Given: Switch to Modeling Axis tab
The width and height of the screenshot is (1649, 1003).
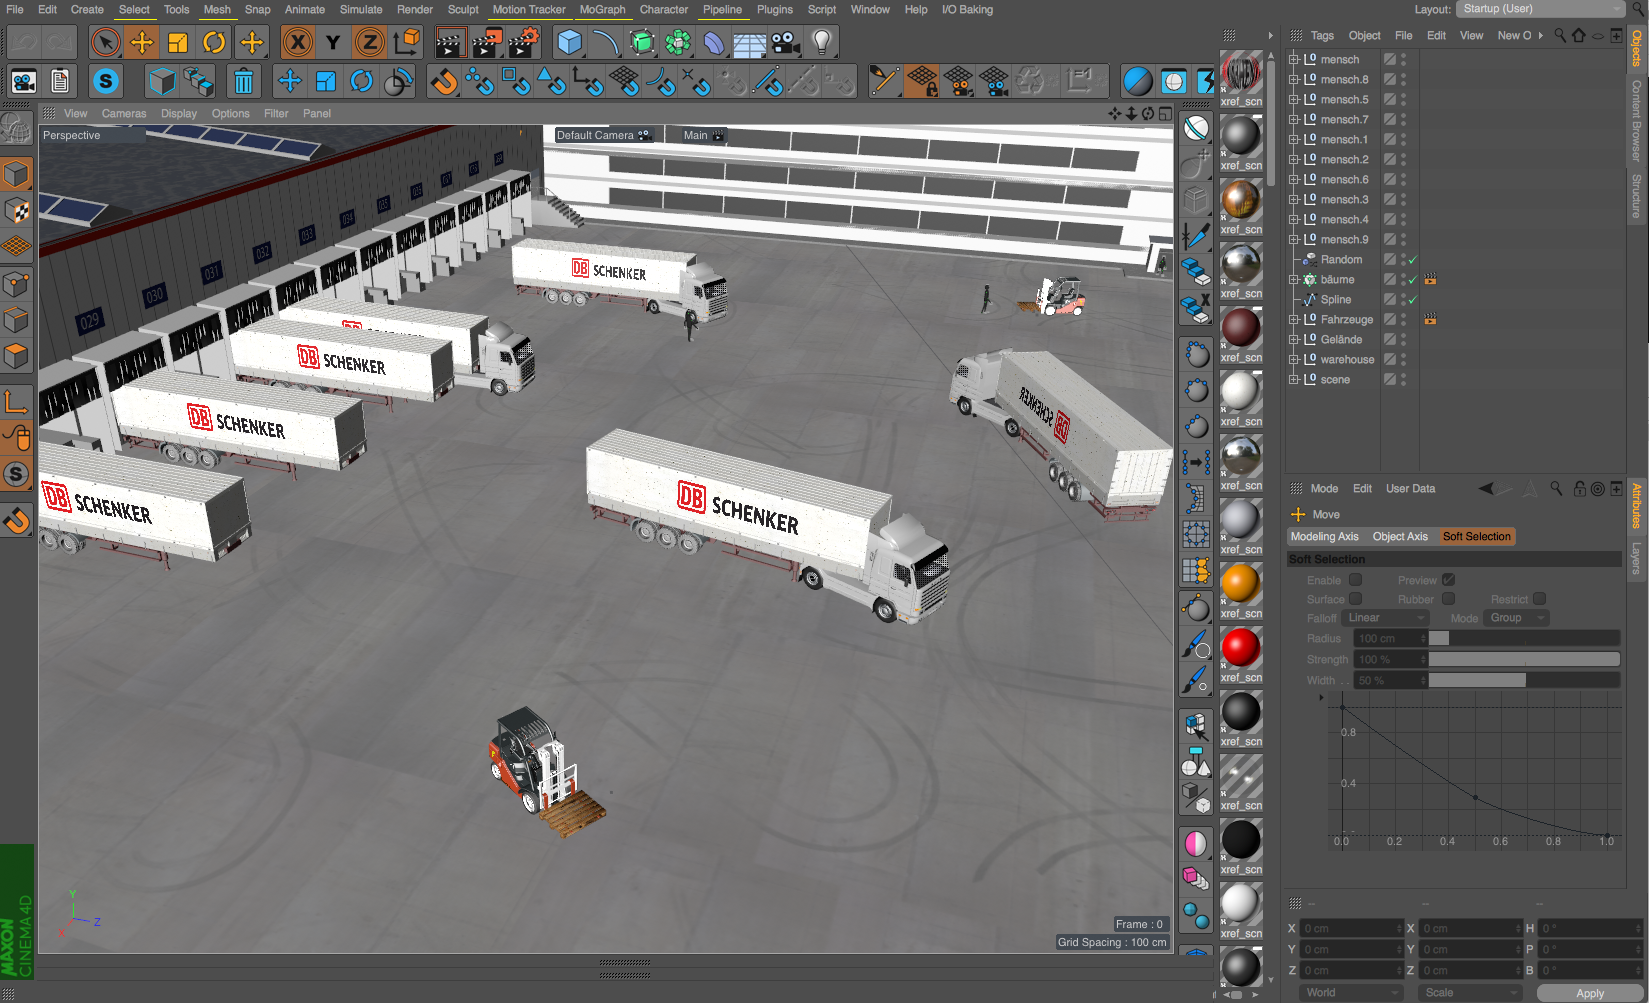Looking at the screenshot, I should point(1325,537).
